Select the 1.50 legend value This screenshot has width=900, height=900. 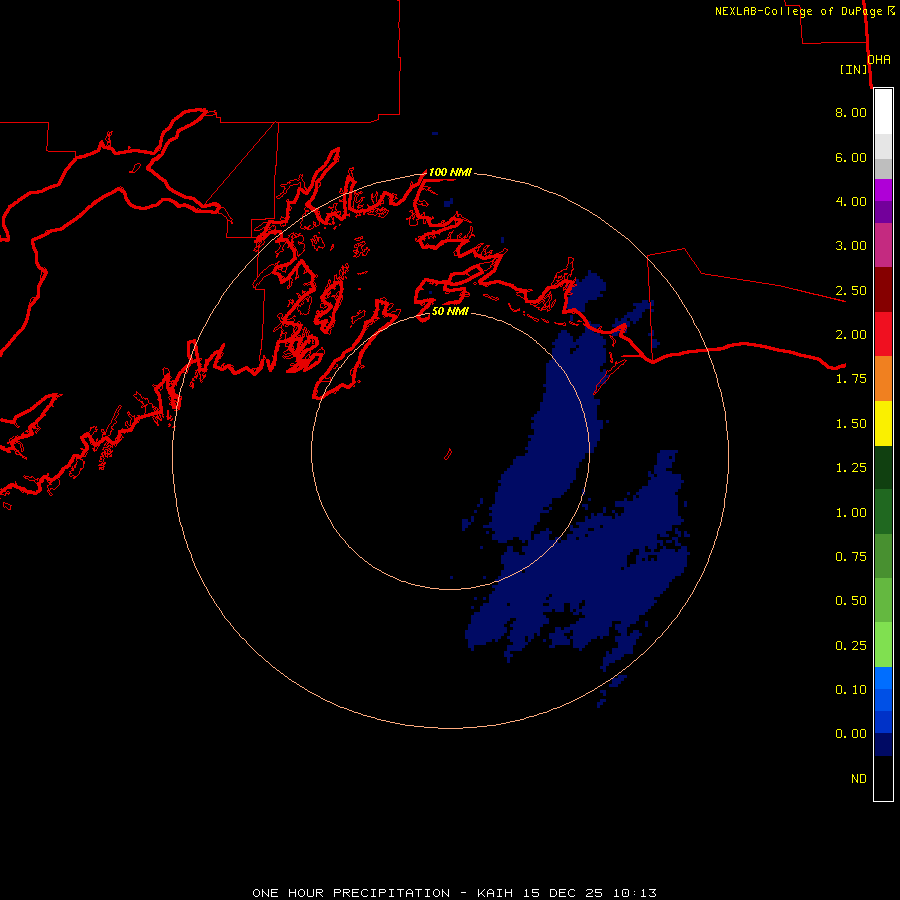[851, 424]
